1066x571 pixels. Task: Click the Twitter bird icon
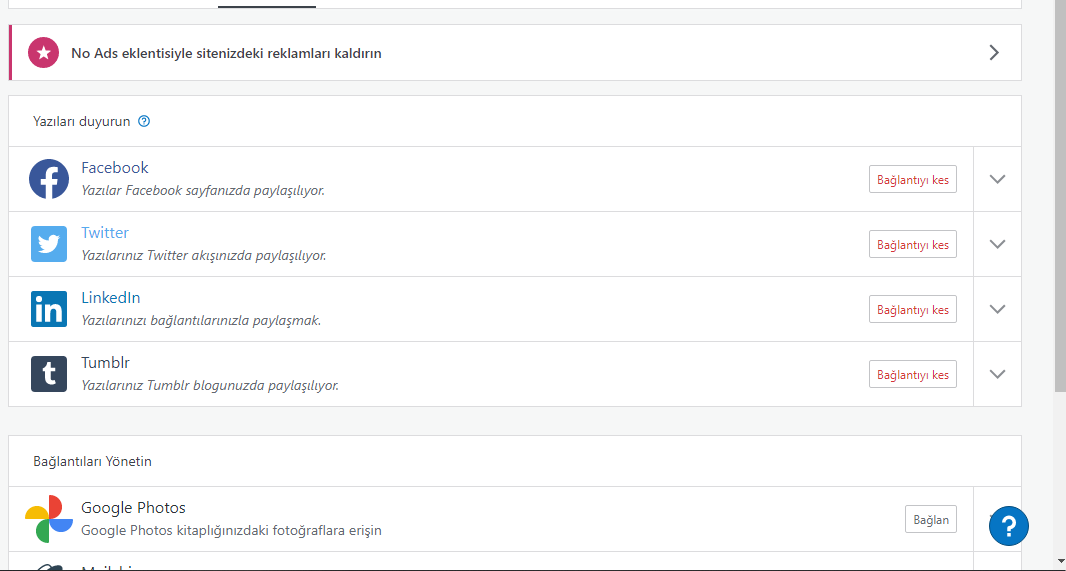pyautogui.click(x=49, y=244)
